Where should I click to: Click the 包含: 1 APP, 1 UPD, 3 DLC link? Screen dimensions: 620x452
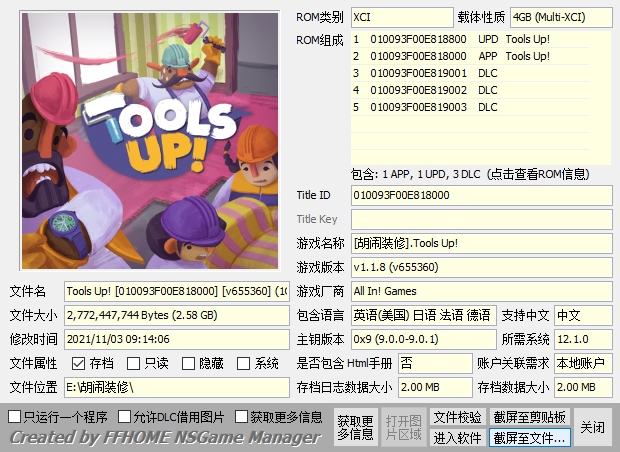coord(470,174)
